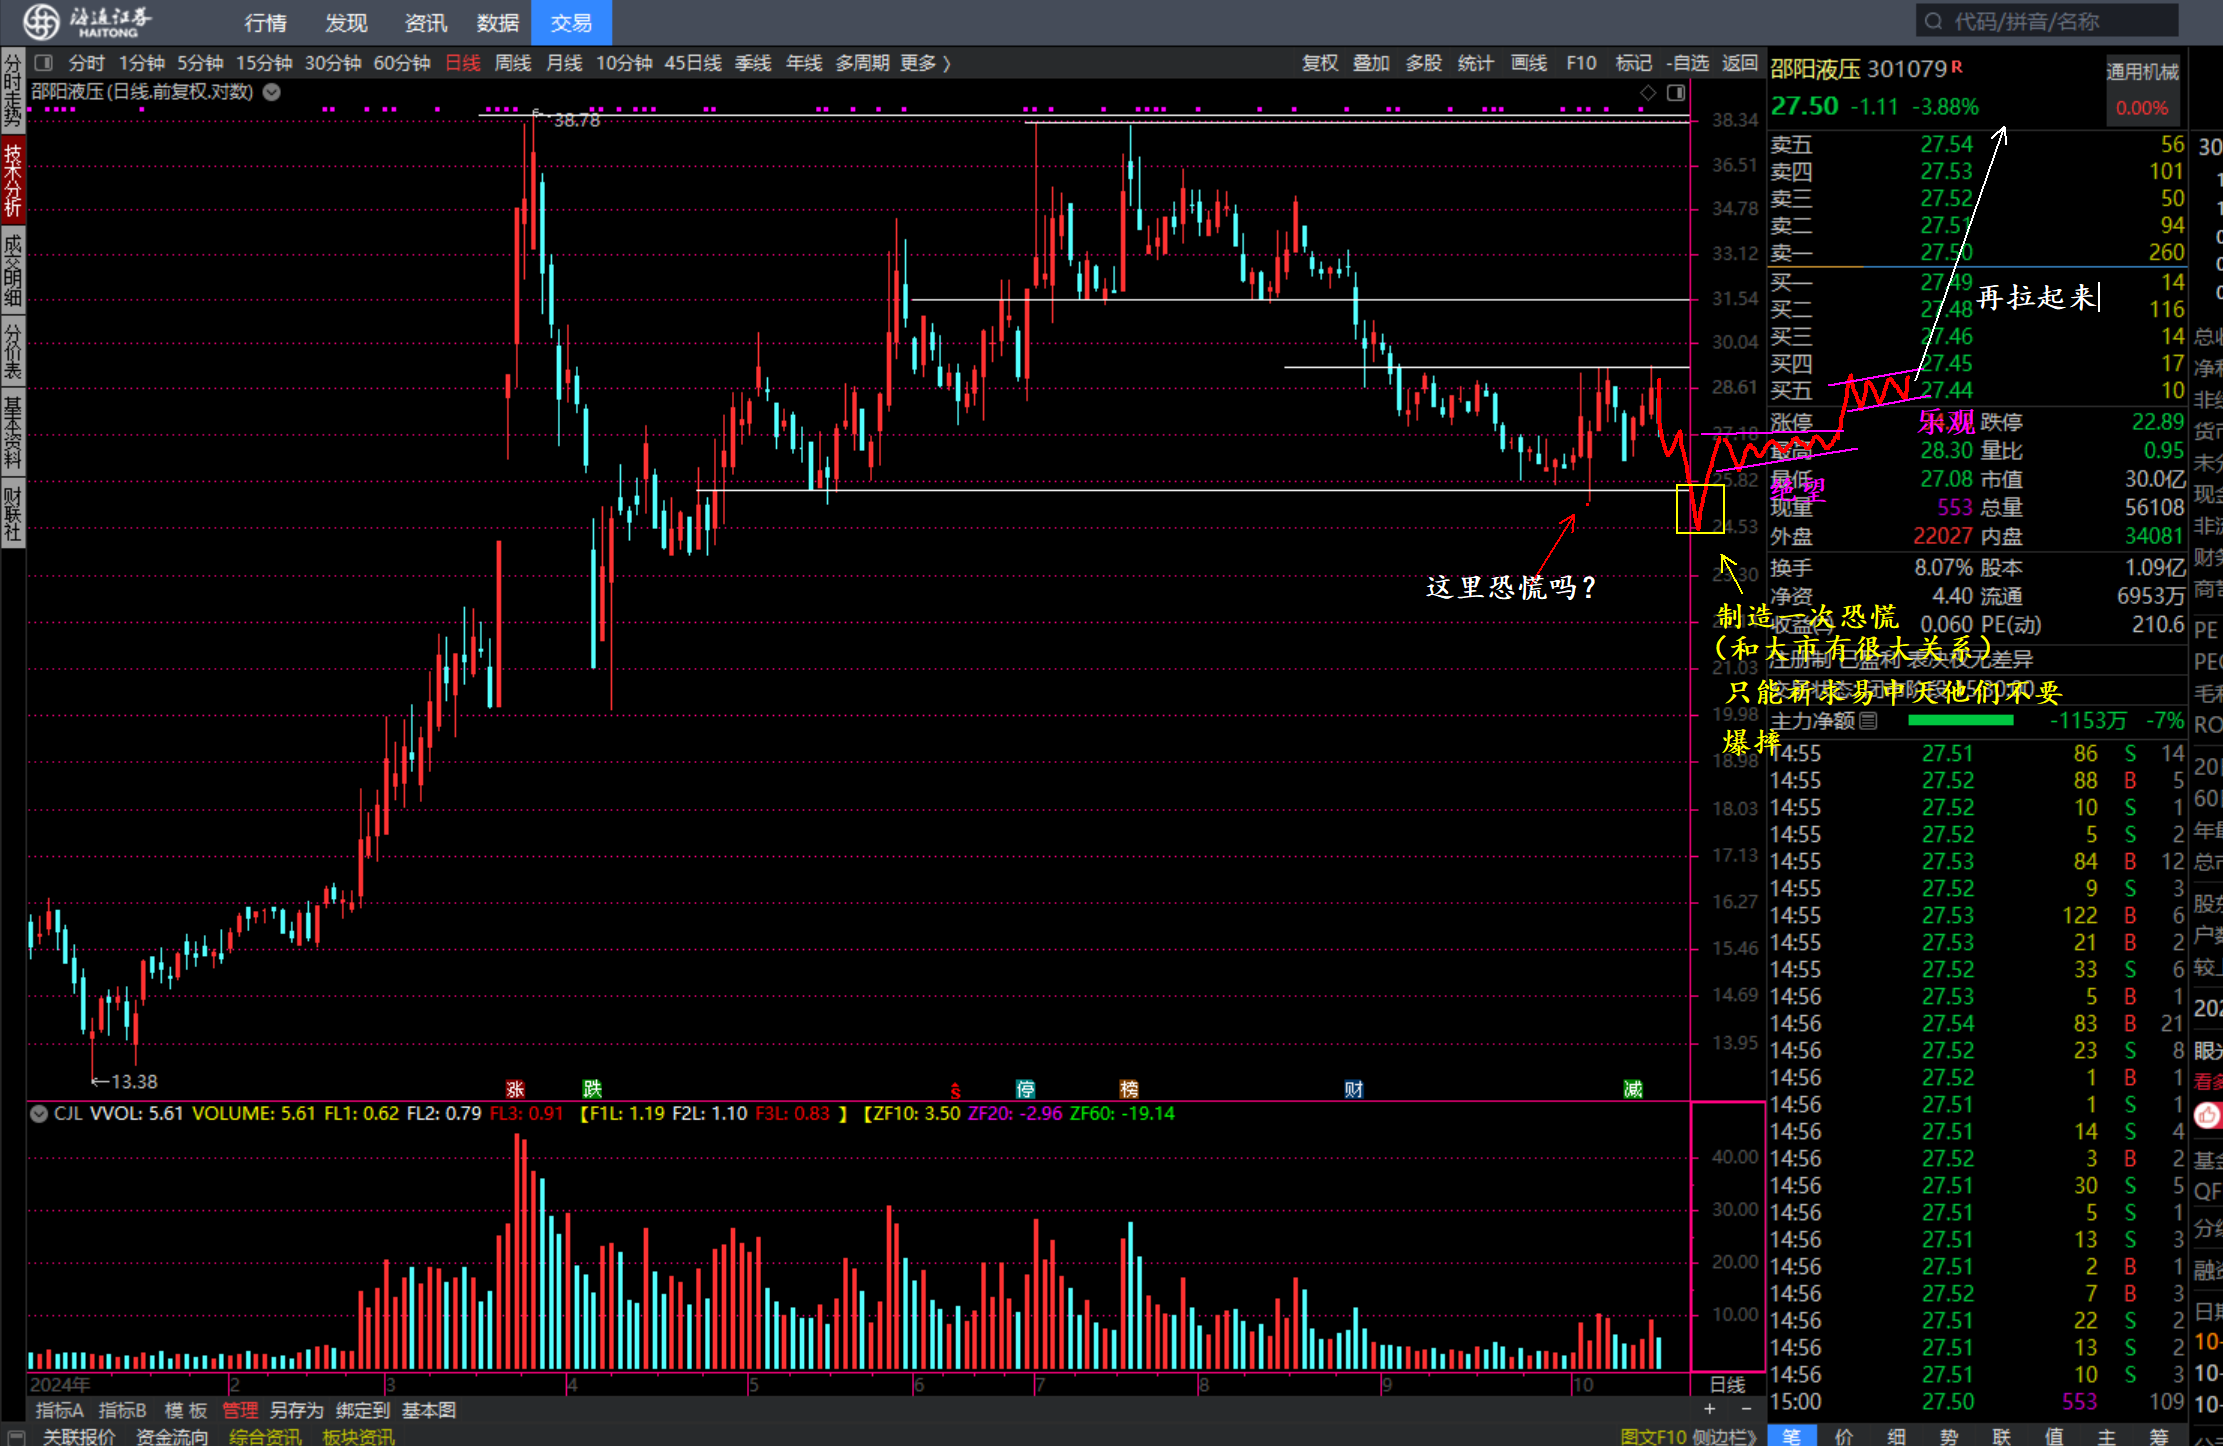Select the 周线 weekly period tab

click(x=513, y=63)
